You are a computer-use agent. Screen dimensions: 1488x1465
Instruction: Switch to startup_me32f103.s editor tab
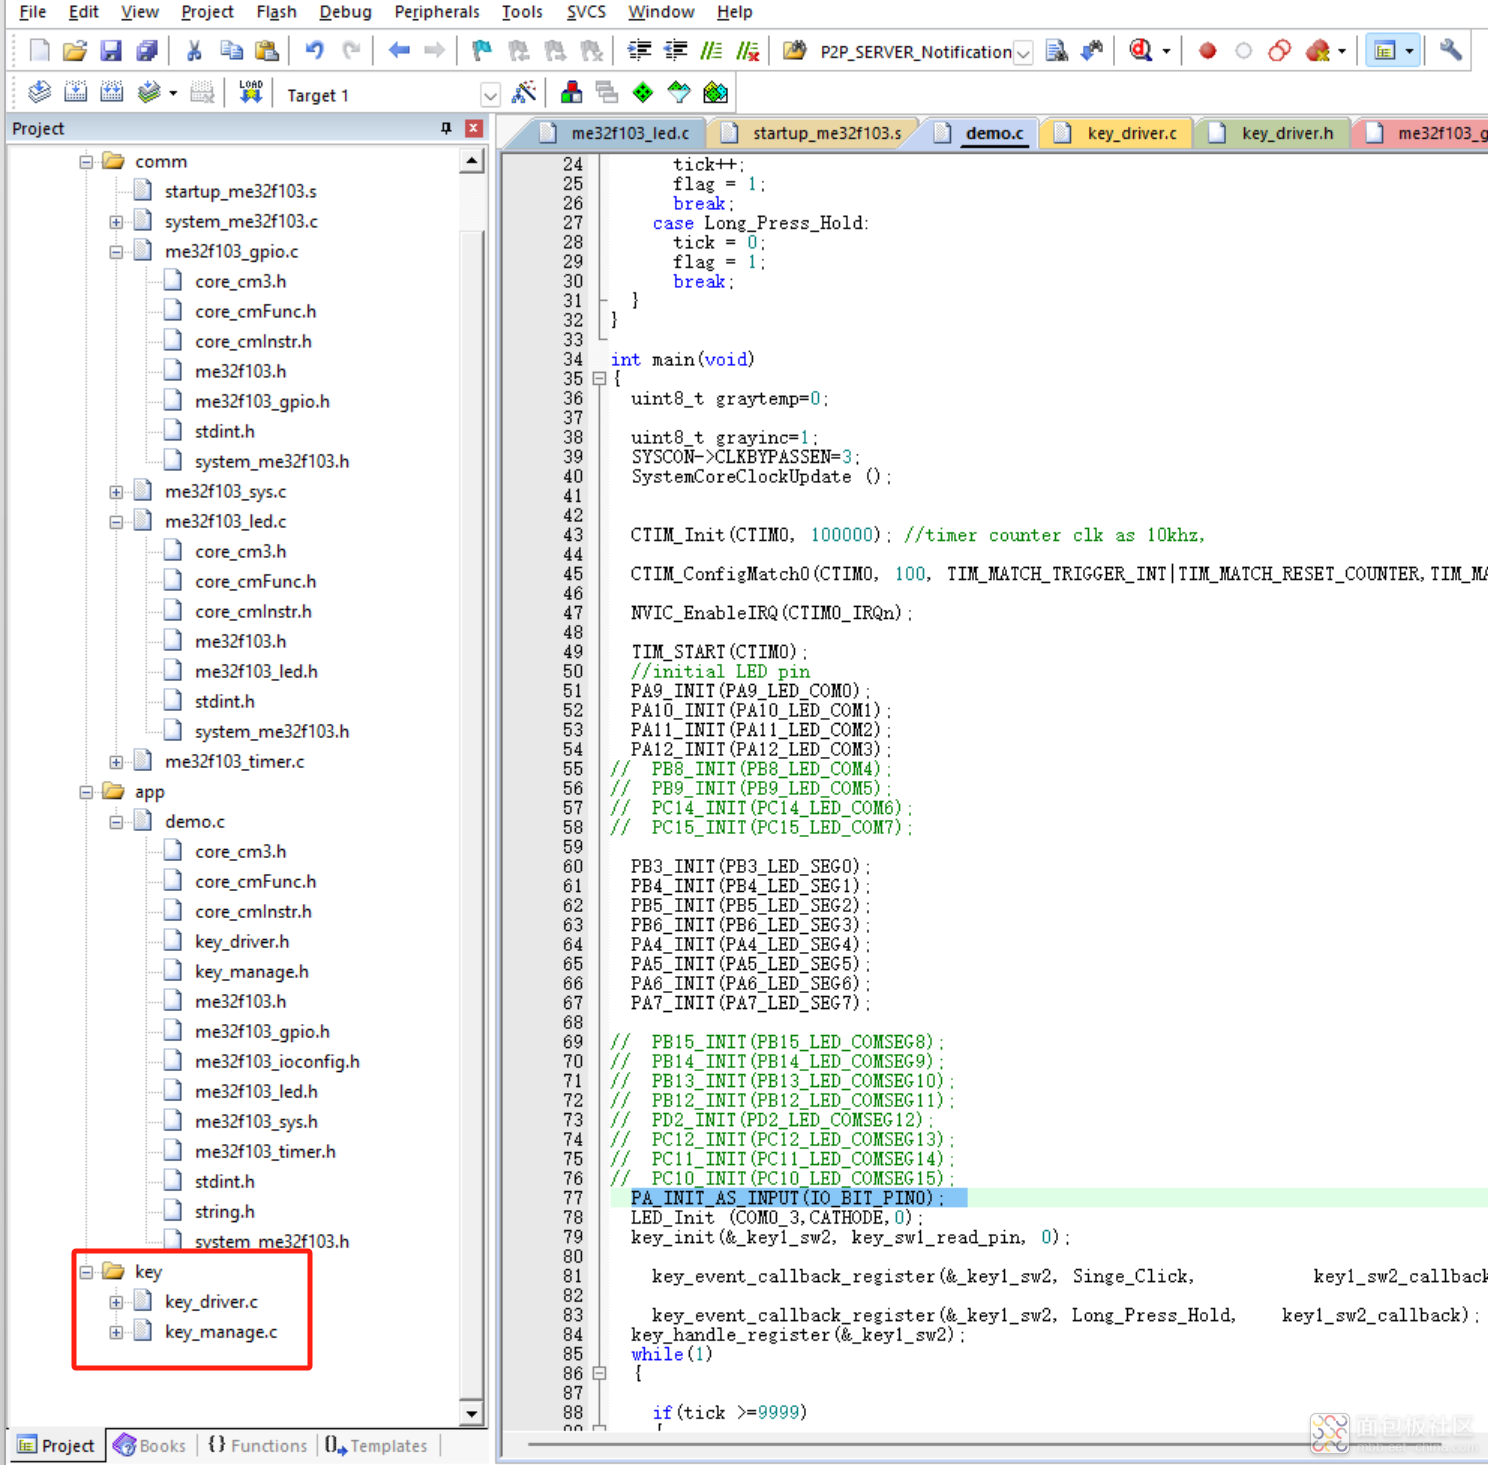point(812,133)
